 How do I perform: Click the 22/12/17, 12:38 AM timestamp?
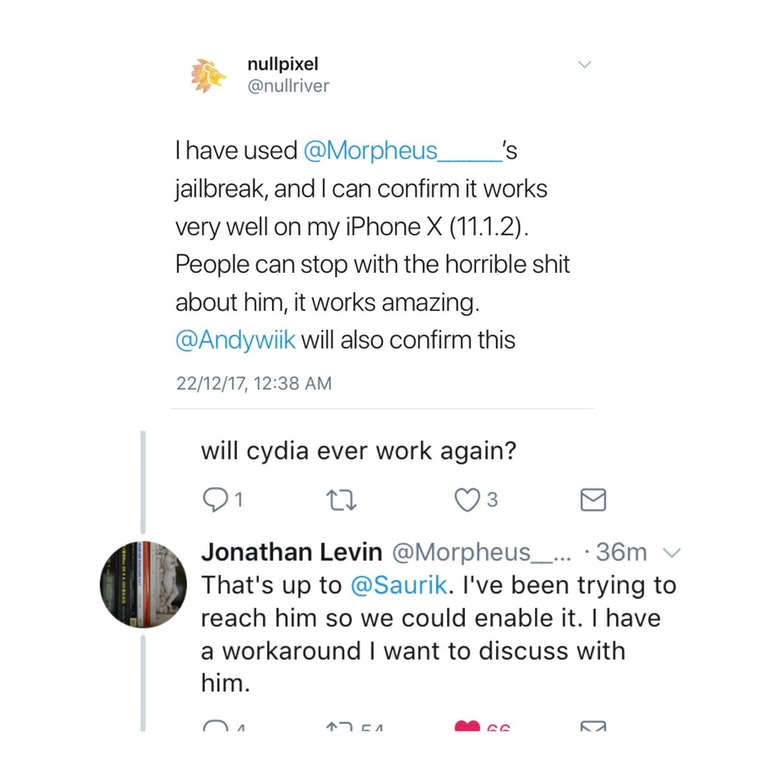254,383
